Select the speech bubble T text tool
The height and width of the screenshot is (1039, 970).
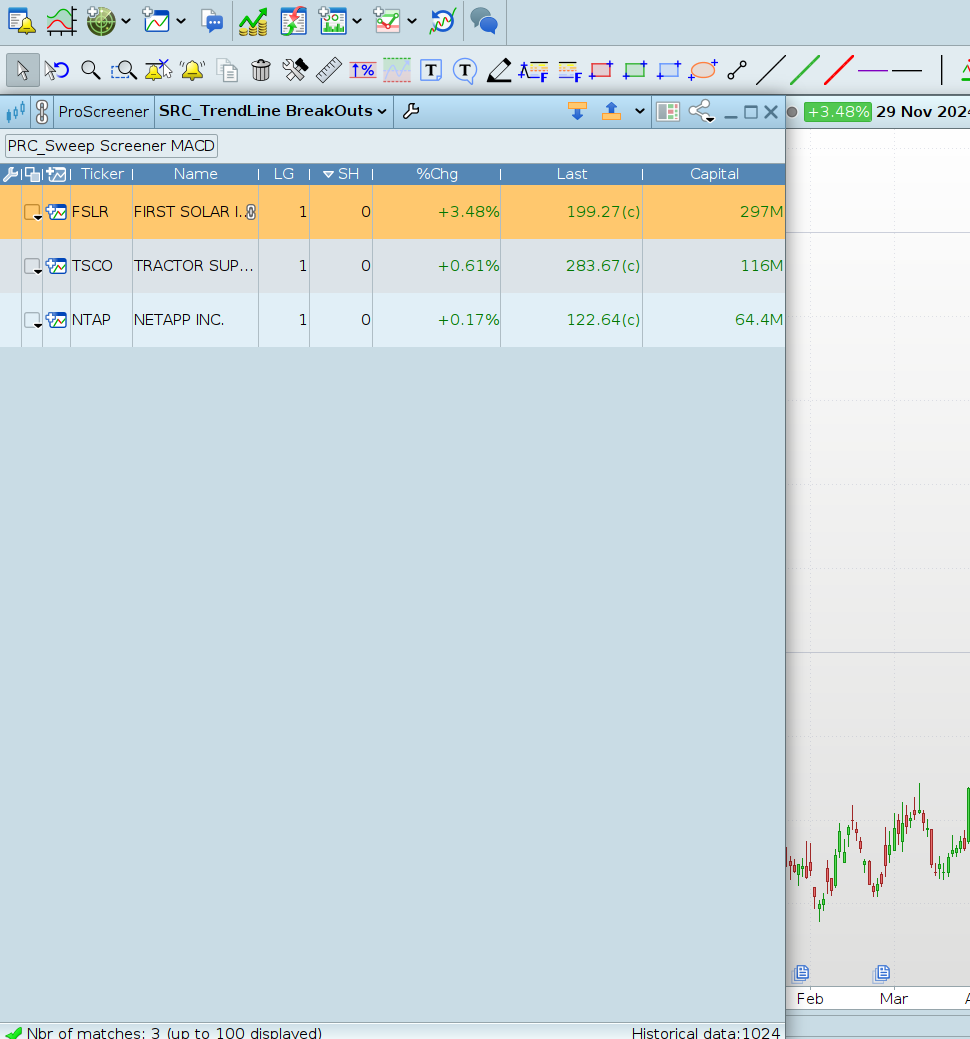[x=465, y=70]
